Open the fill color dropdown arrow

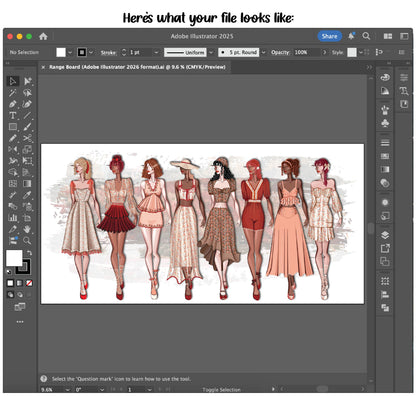70,52
